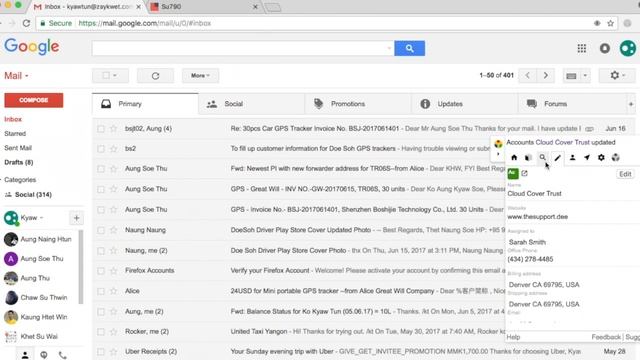The width and height of the screenshot is (640, 360).
Task: Open Social (314) category label
Action: point(33,195)
